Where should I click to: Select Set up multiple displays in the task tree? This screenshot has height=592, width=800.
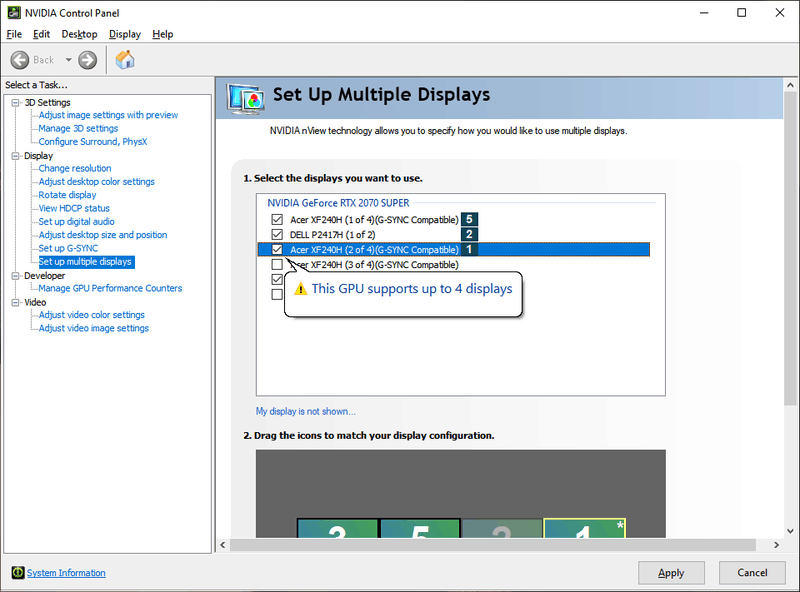pos(85,262)
